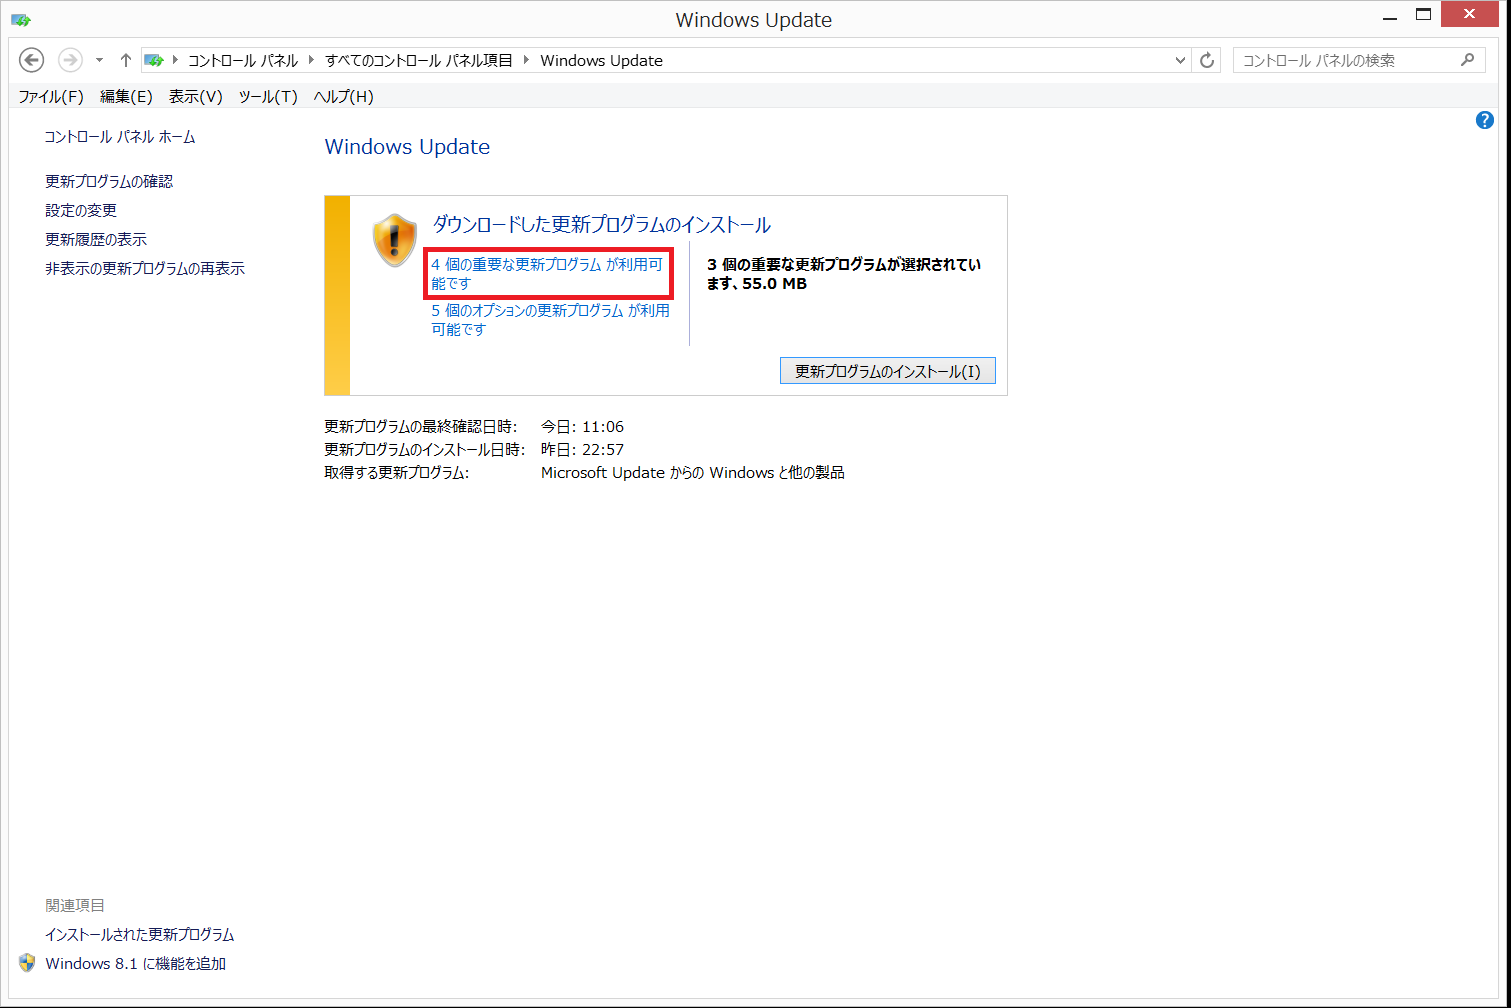Open the blue Help question mark icon
The width and height of the screenshot is (1511, 1008).
1484,121
